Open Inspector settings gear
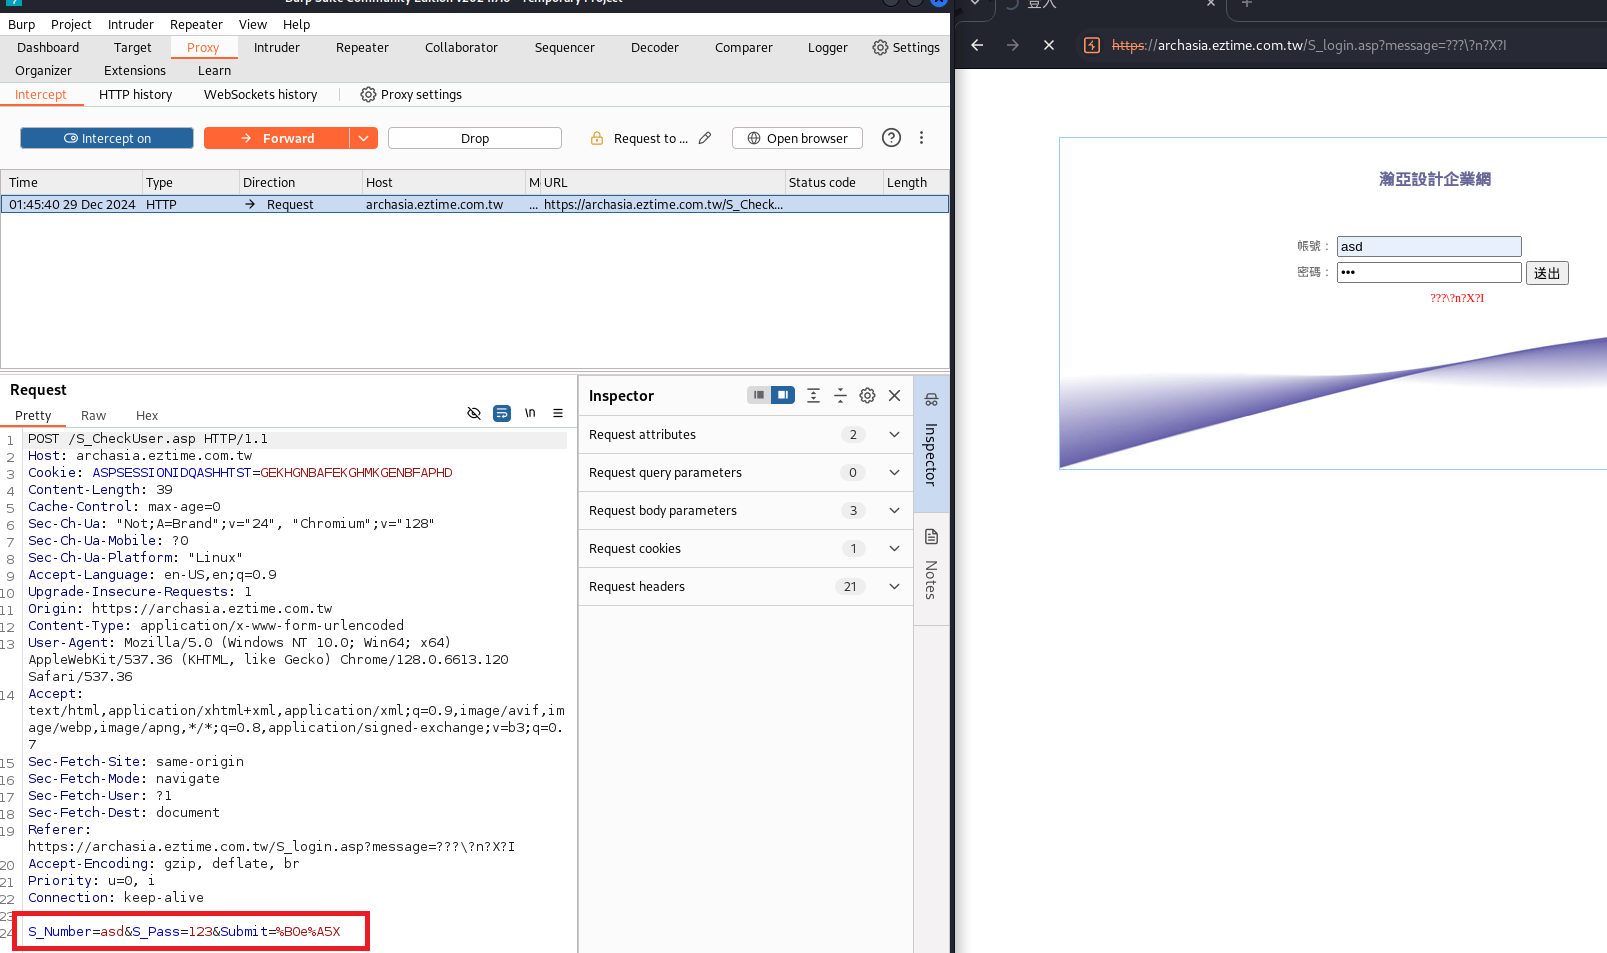Viewport: 1607px width, 953px height. pyautogui.click(x=867, y=395)
